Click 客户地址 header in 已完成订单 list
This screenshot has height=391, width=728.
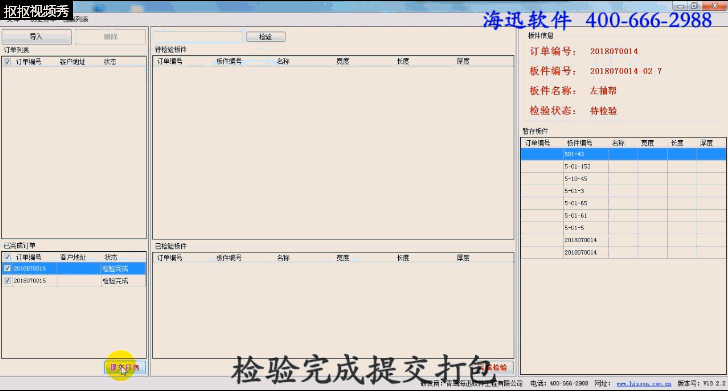pos(73,257)
